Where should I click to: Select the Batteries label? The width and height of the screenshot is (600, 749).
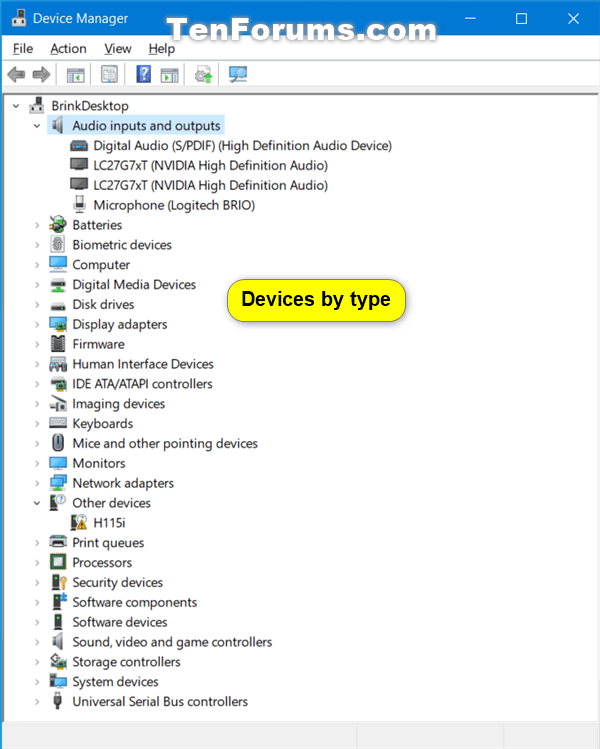click(x=97, y=225)
